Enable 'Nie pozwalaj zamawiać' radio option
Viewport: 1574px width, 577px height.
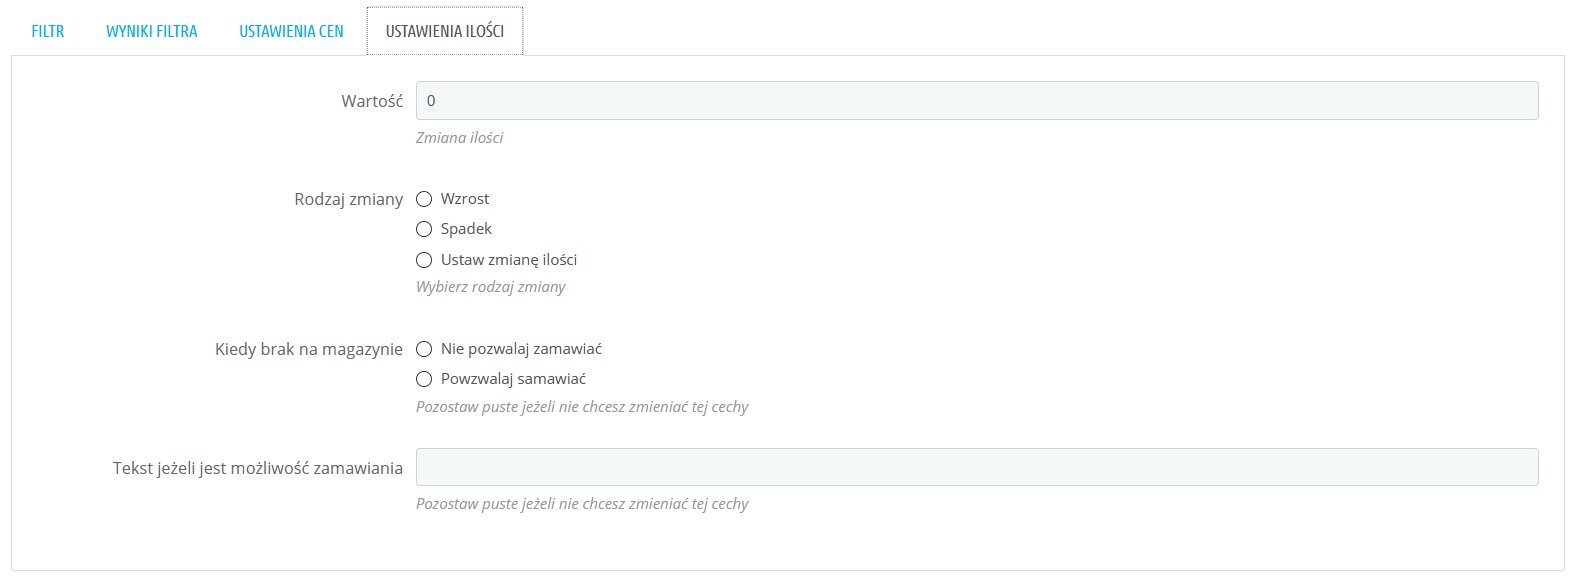tap(424, 349)
